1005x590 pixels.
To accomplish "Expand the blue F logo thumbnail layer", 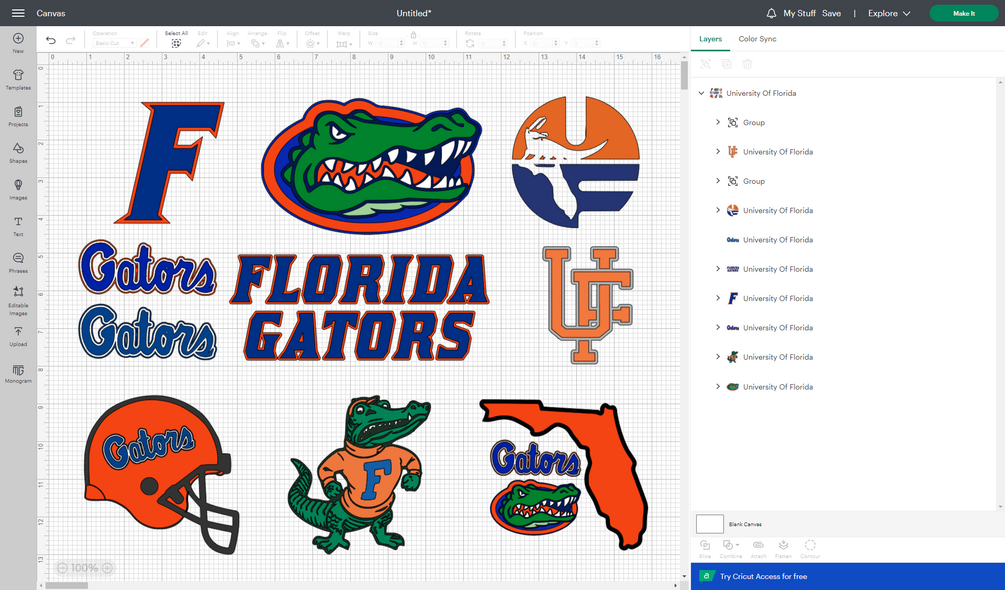I will (718, 298).
